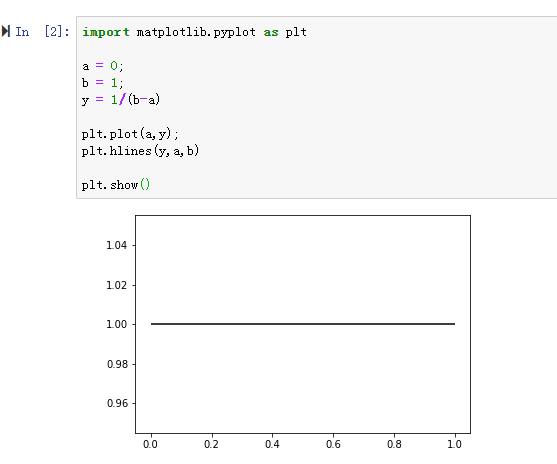Click the code line 'y = 1/(b-a)'
This screenshot has height=464, width=557.
[x=121, y=100]
